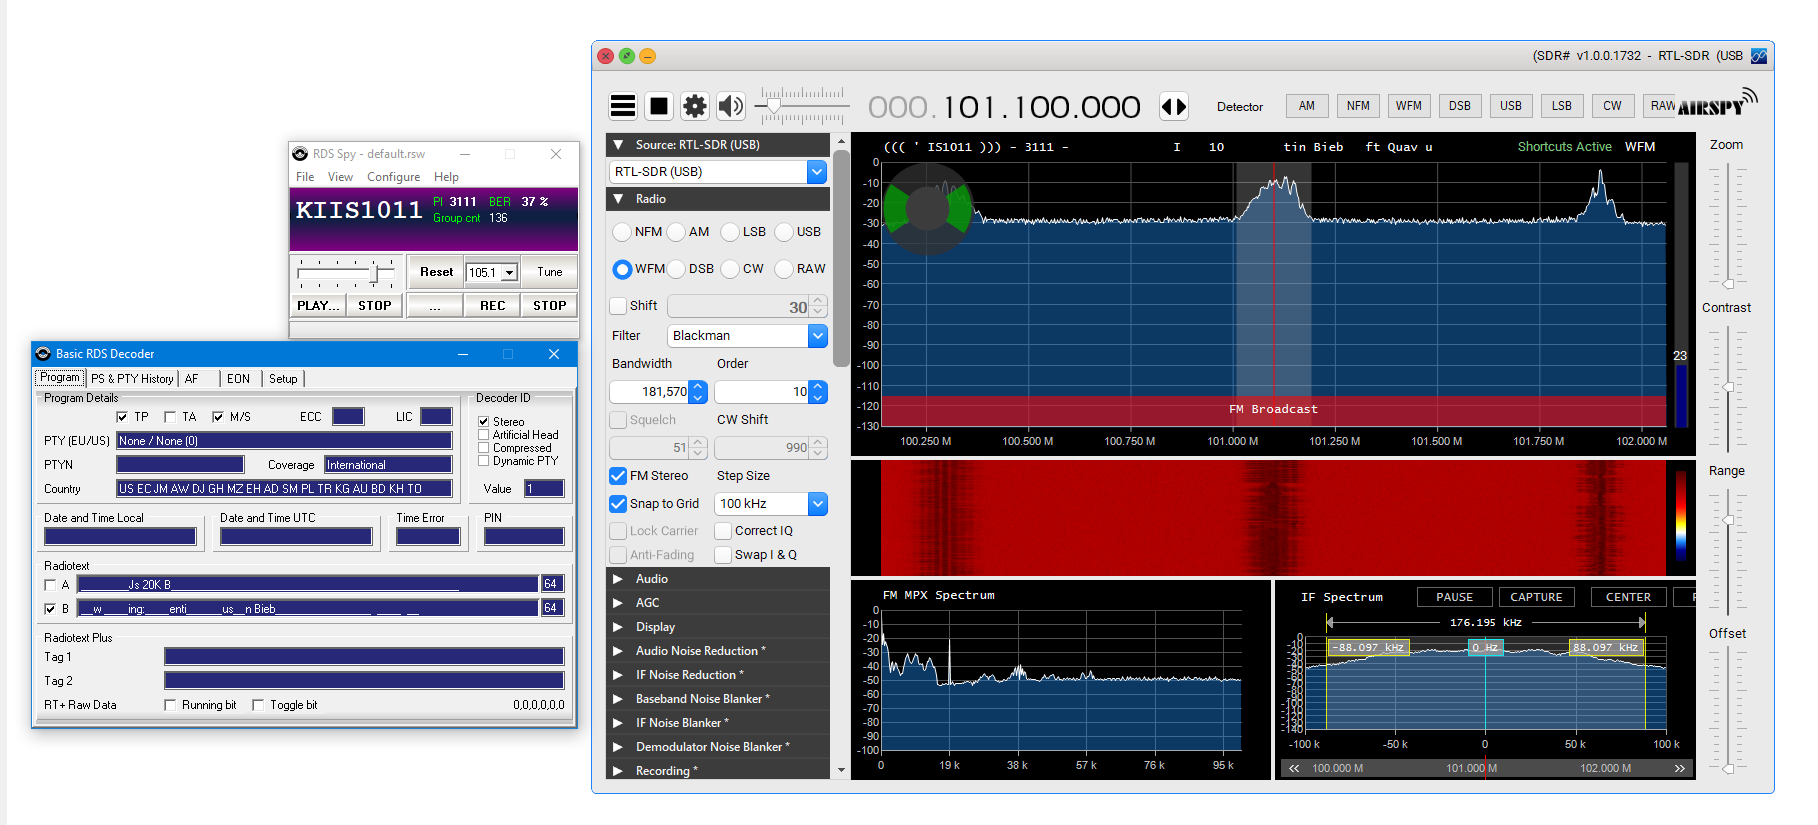1818x825 pixels.
Task: Click the CENTER button in IF Spectrum
Action: click(1628, 597)
